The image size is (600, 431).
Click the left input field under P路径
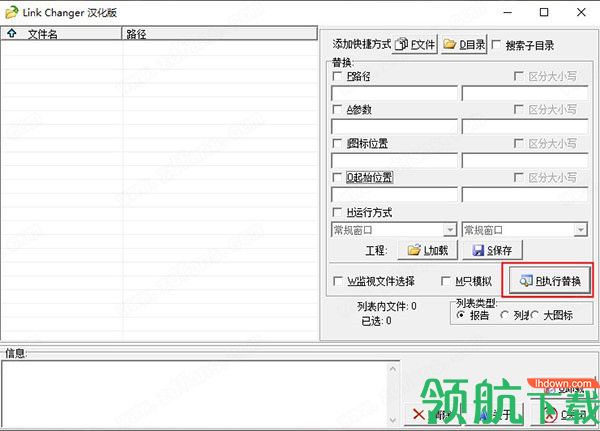pos(394,93)
